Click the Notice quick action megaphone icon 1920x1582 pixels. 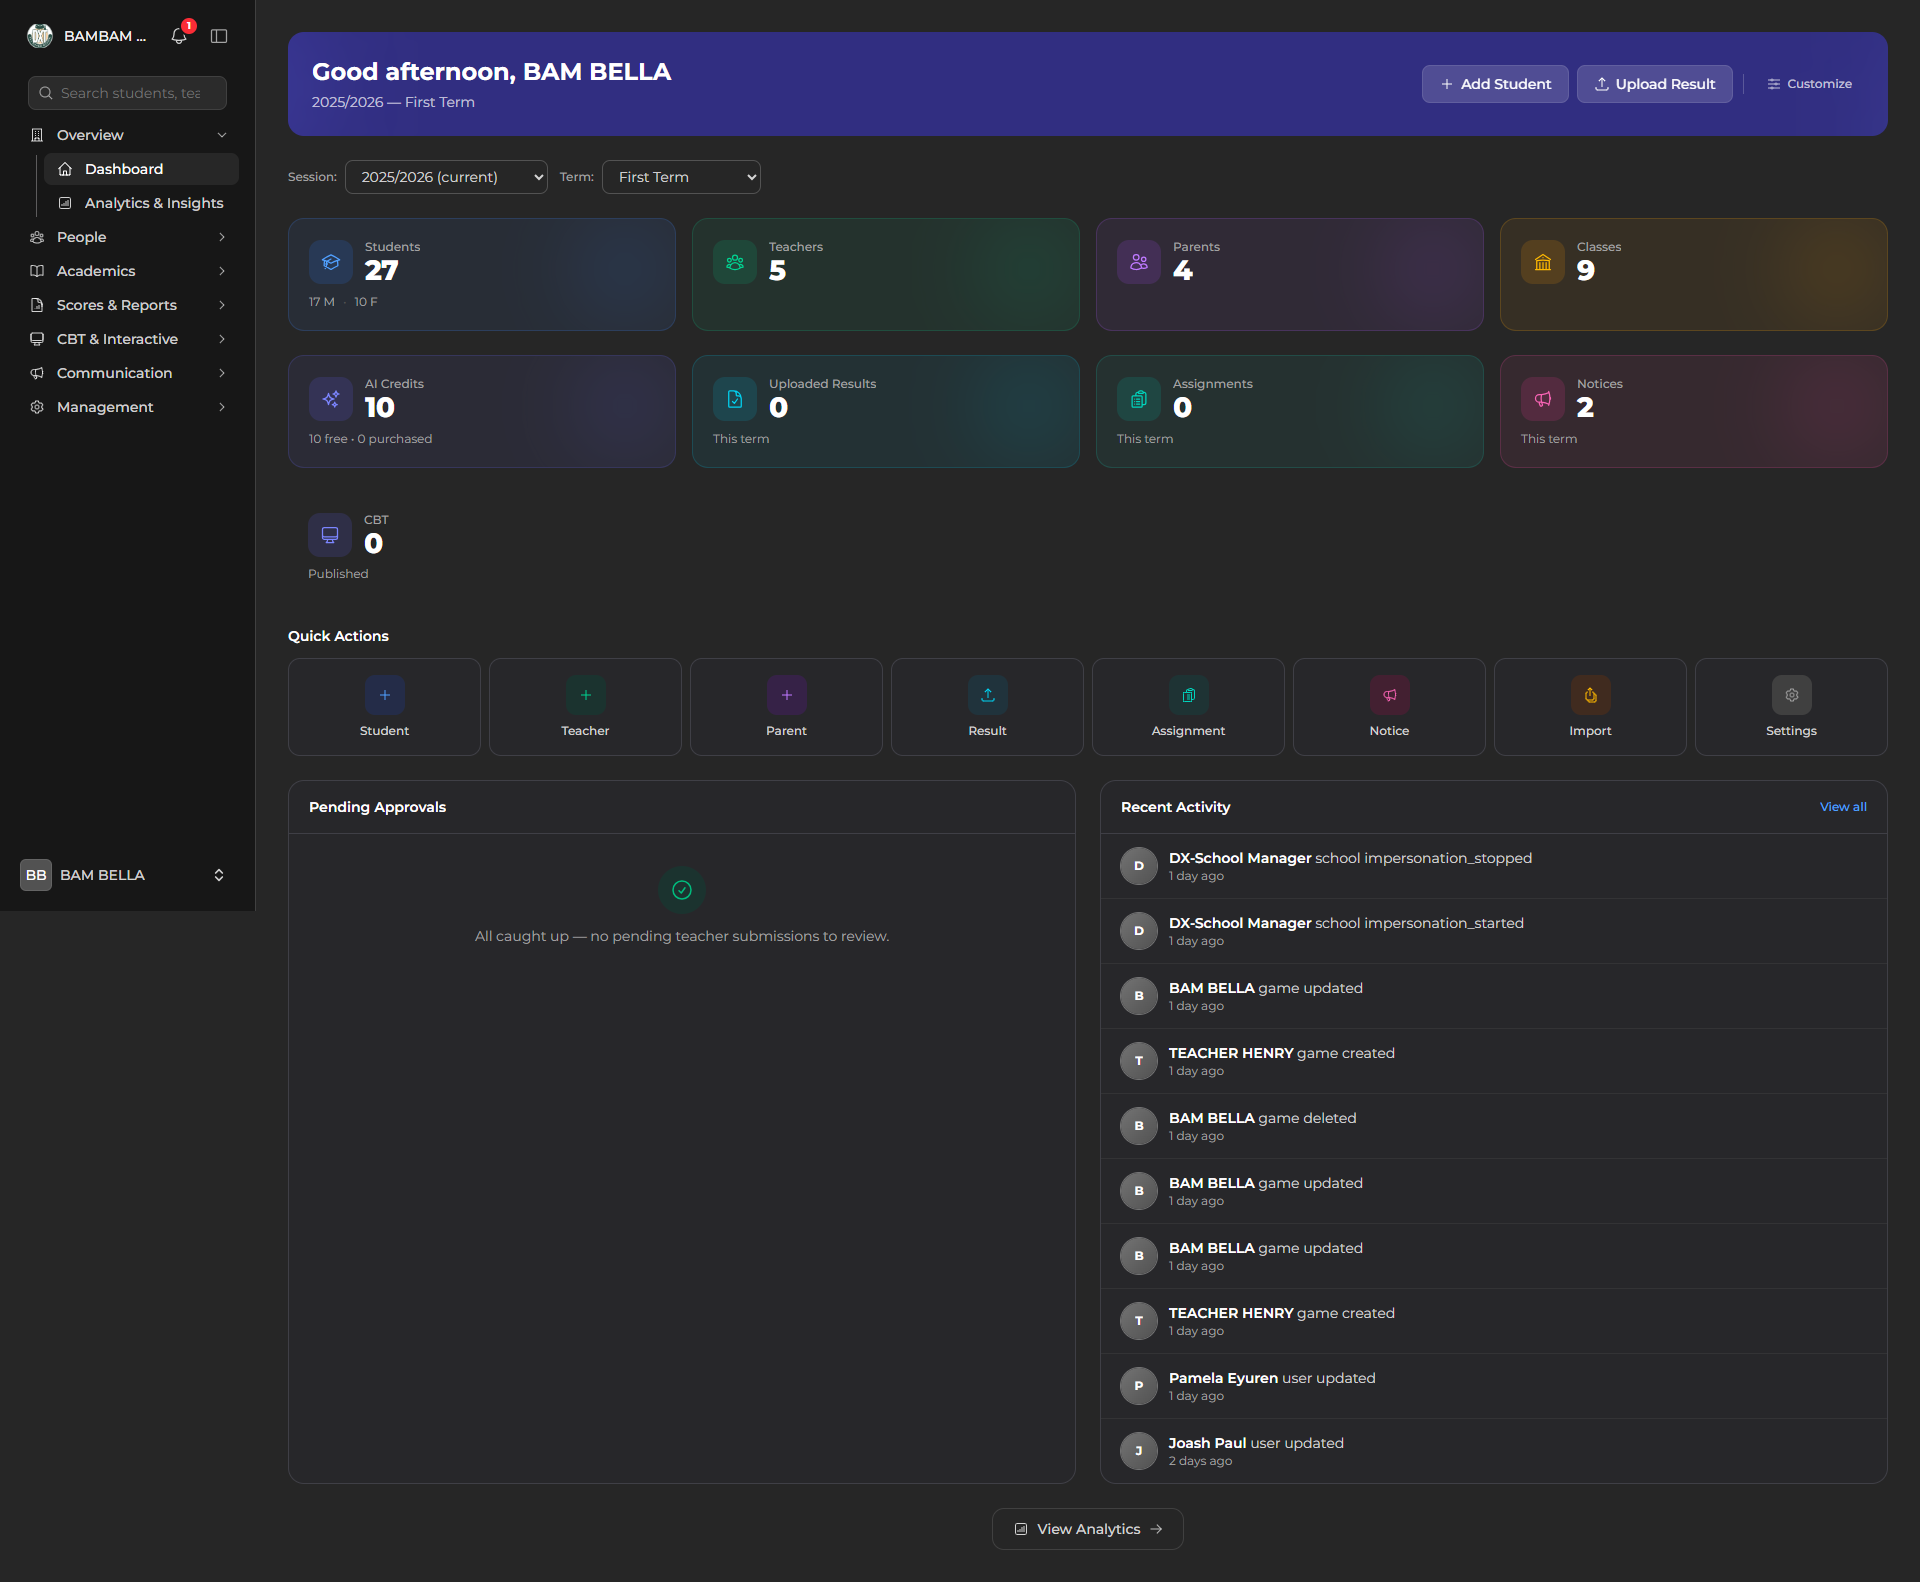1390,695
